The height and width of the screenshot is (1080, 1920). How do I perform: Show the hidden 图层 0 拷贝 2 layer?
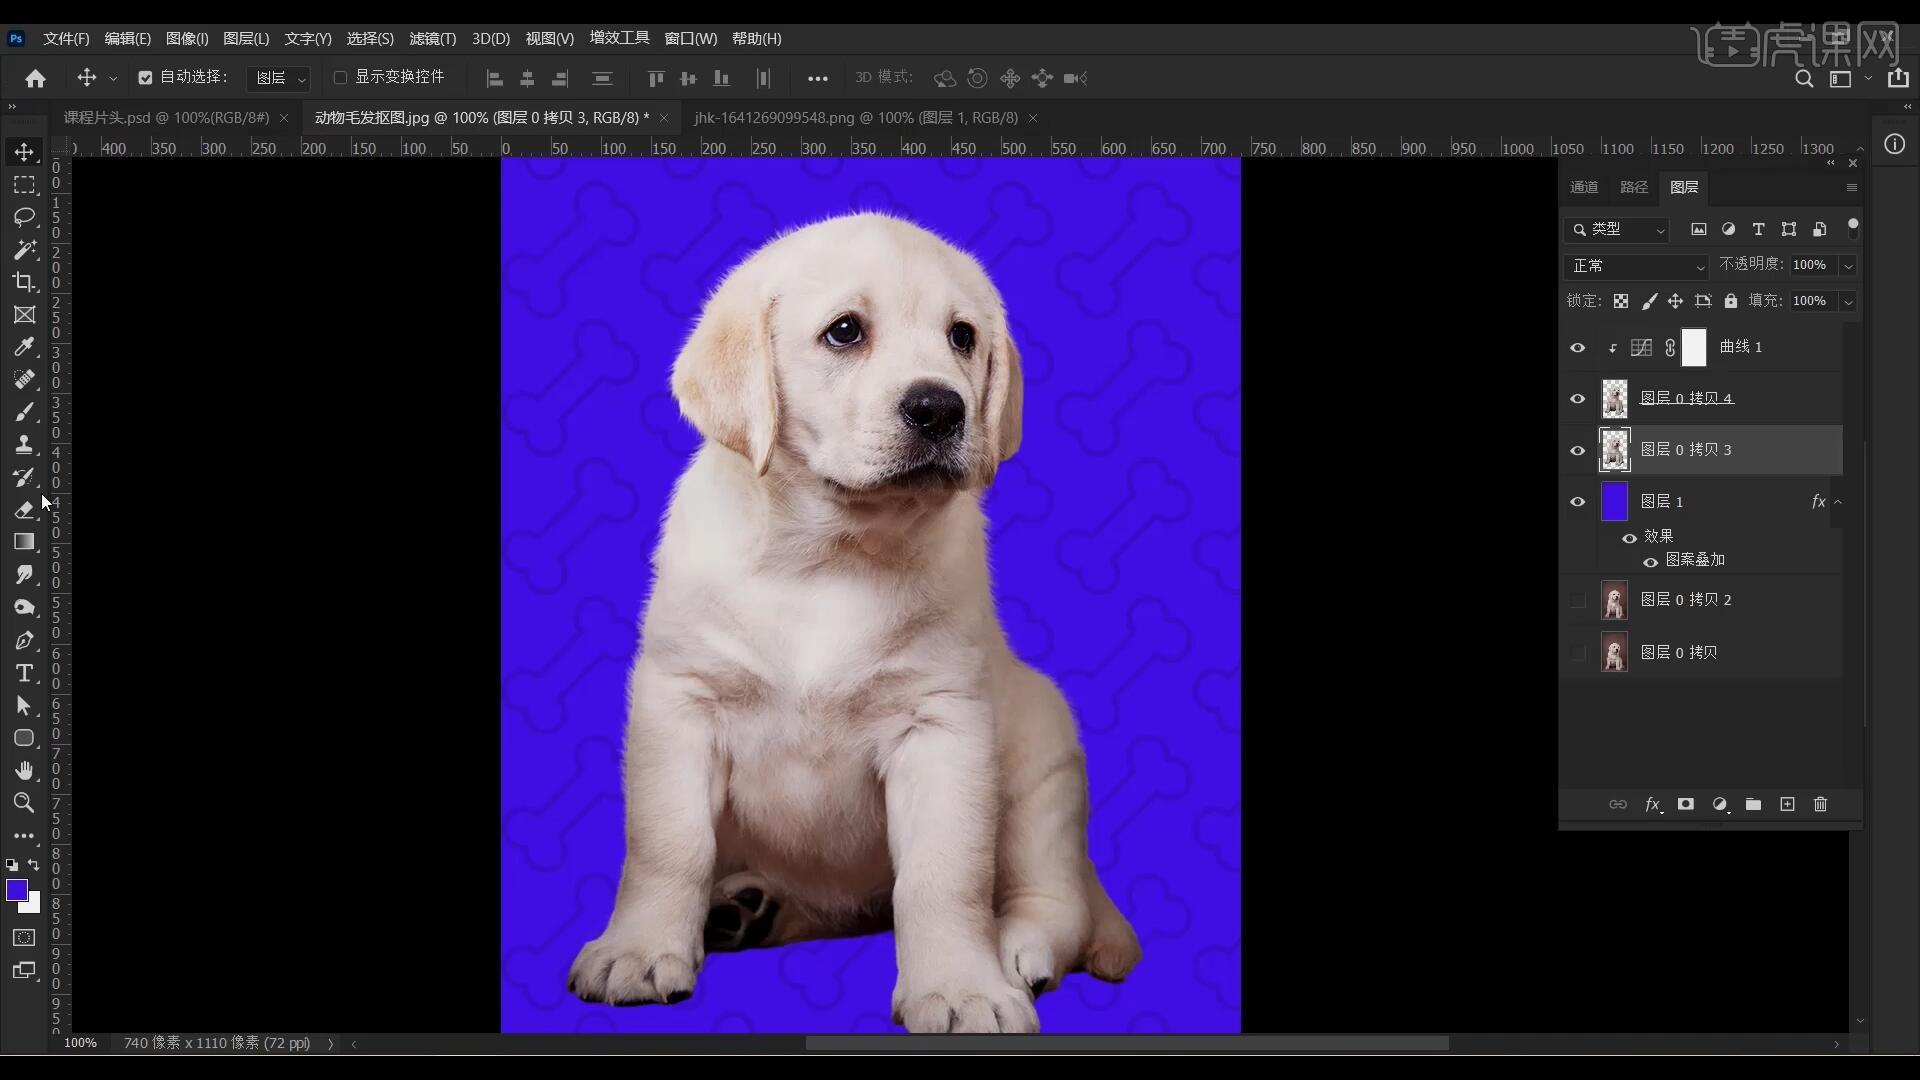(1578, 600)
